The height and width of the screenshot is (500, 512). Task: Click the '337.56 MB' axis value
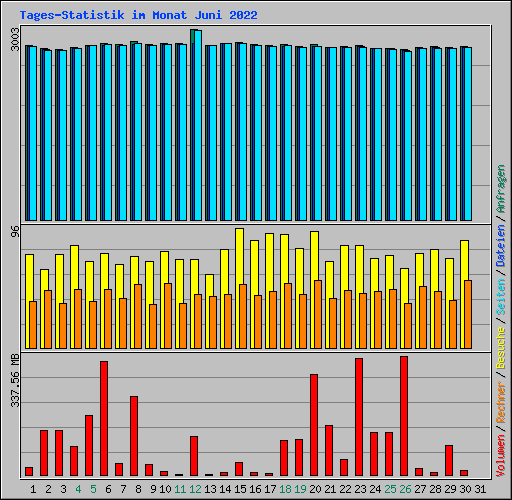pyautogui.click(x=15, y=381)
